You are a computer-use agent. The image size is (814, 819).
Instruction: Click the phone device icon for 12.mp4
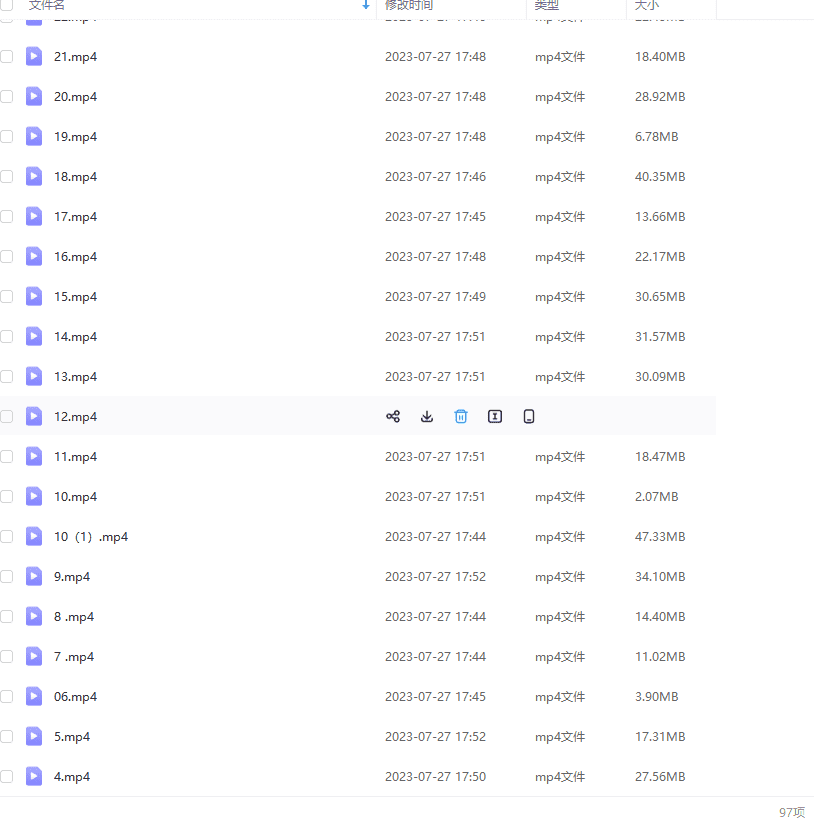[529, 417]
